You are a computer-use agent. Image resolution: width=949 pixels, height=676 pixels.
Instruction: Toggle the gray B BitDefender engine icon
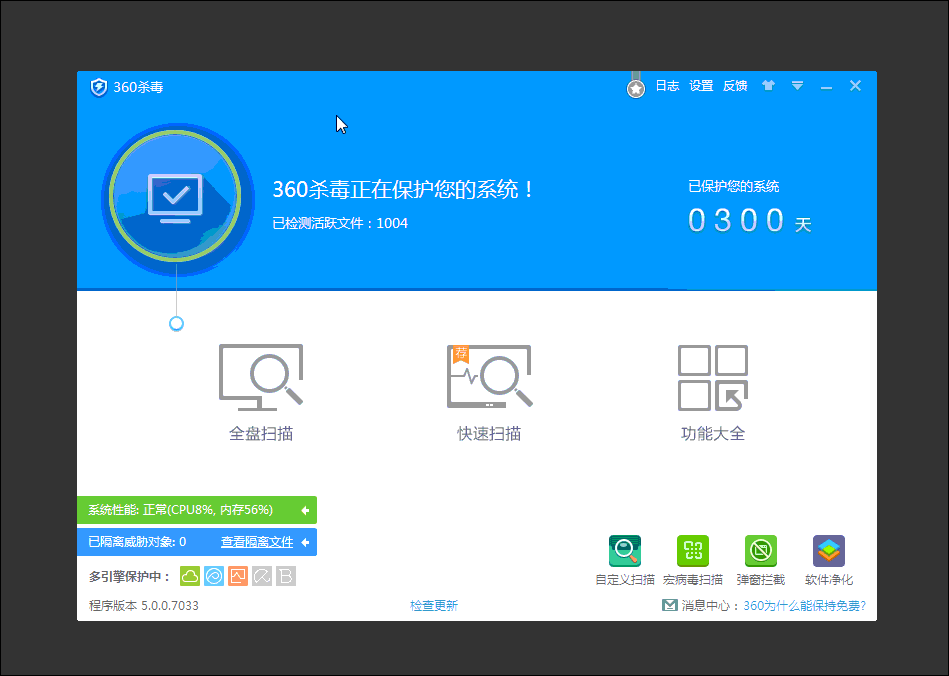286,576
